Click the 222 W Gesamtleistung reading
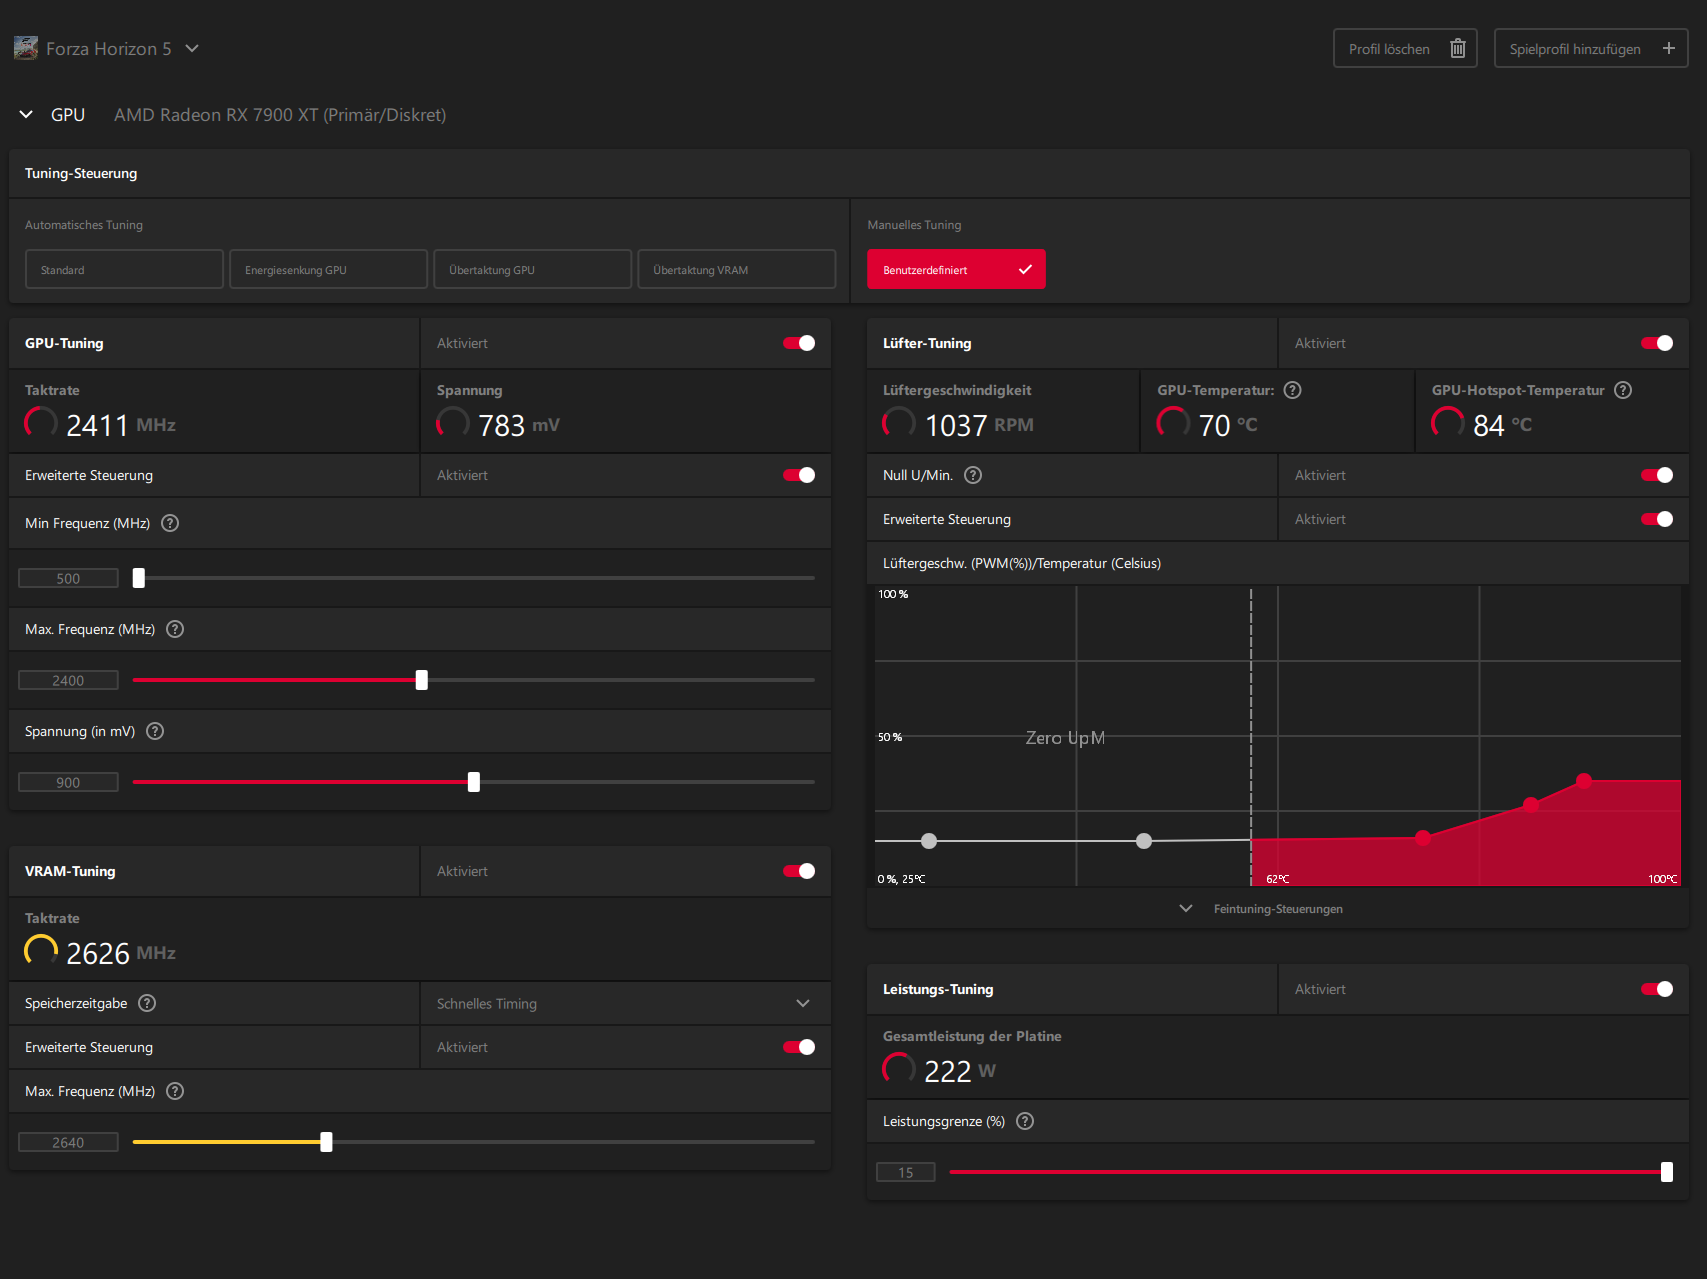This screenshot has height=1279, width=1707. pyautogui.click(x=959, y=1071)
